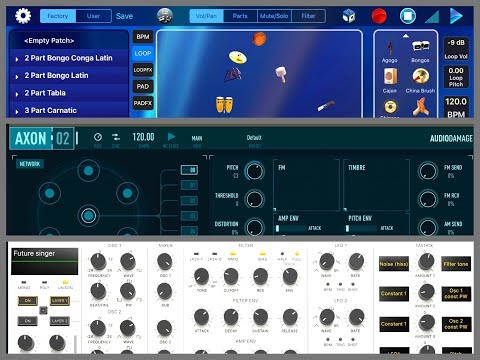This screenshot has width=480, height=360.
Task: Click the orange drum in the stage
Action: click(259, 39)
